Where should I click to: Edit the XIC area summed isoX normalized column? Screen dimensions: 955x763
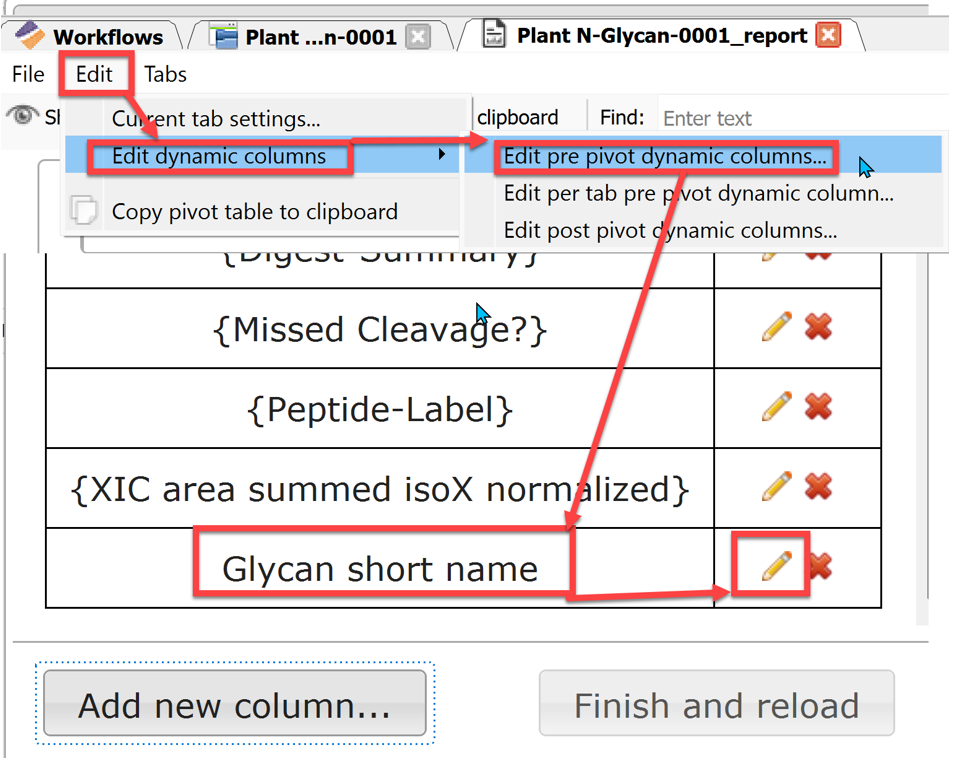point(776,487)
